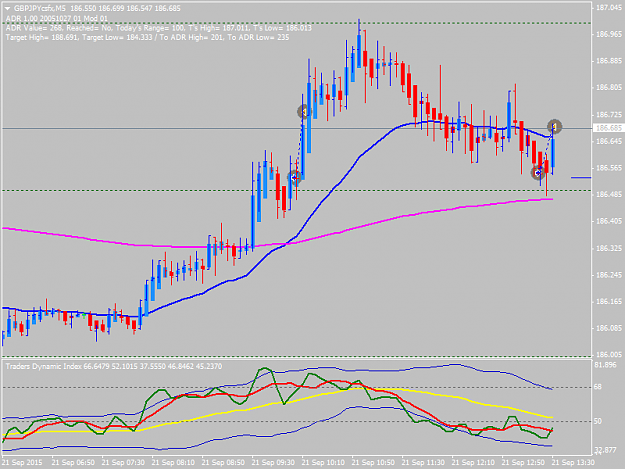Click the '21 Sep 09:30' time axis label
This screenshot has height=469, width=625.
tap(273, 463)
